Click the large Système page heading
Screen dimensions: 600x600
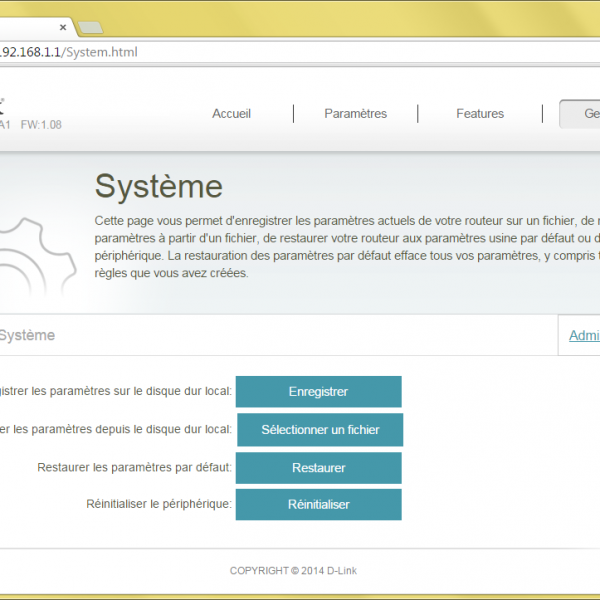click(x=158, y=186)
